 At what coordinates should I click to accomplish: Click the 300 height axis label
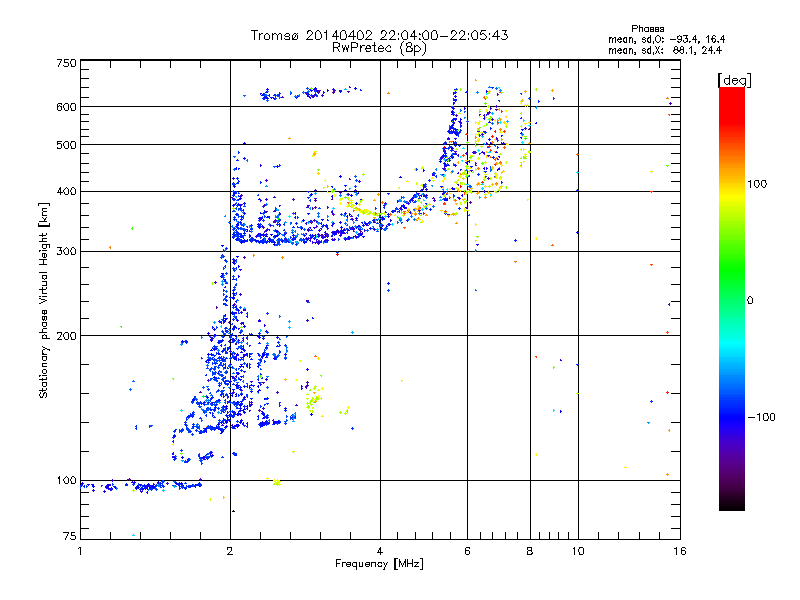pyautogui.click(x=66, y=252)
